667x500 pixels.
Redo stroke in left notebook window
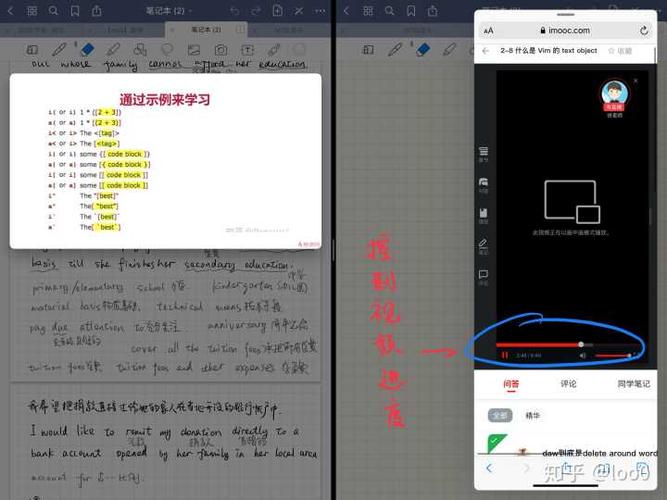(255, 11)
